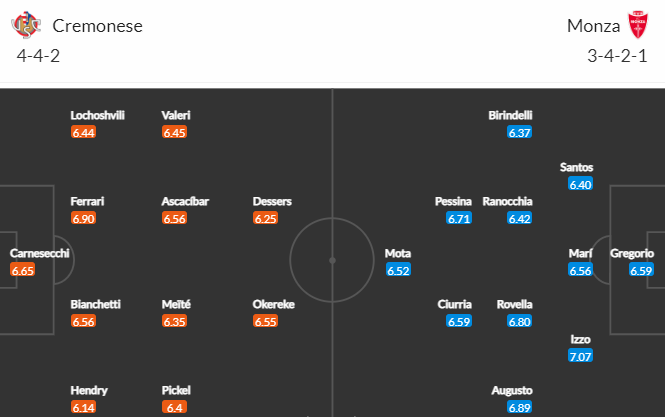The image size is (665, 417).
Task: Select Birindelli's 6.37 rating badge
Action: 520,132
